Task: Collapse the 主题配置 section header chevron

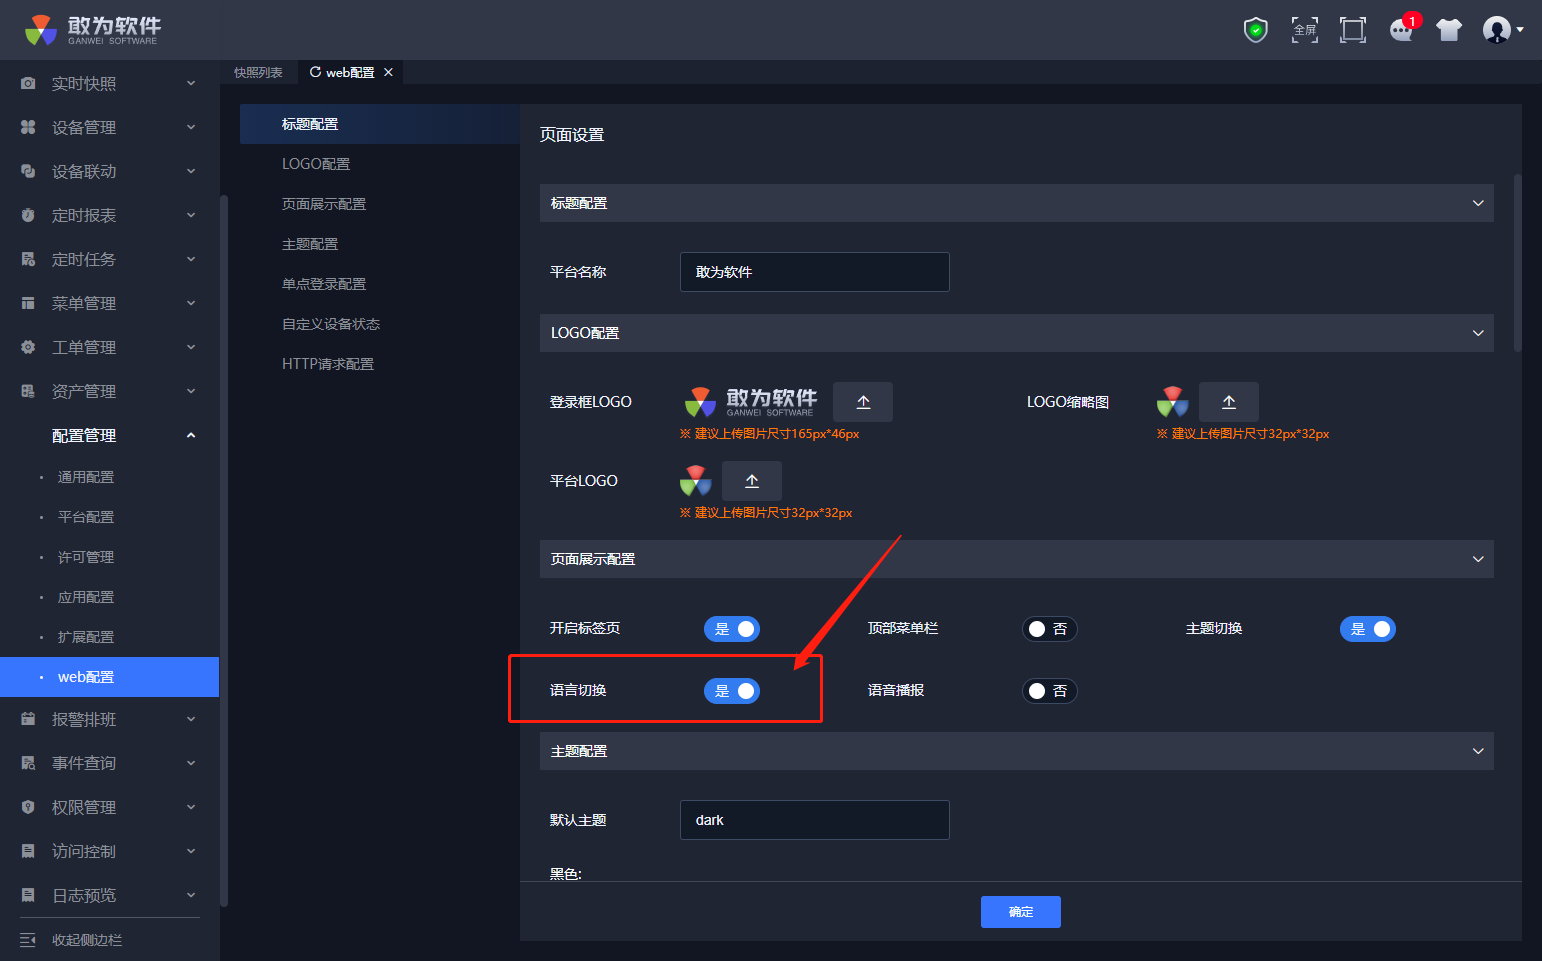Action: [1478, 751]
